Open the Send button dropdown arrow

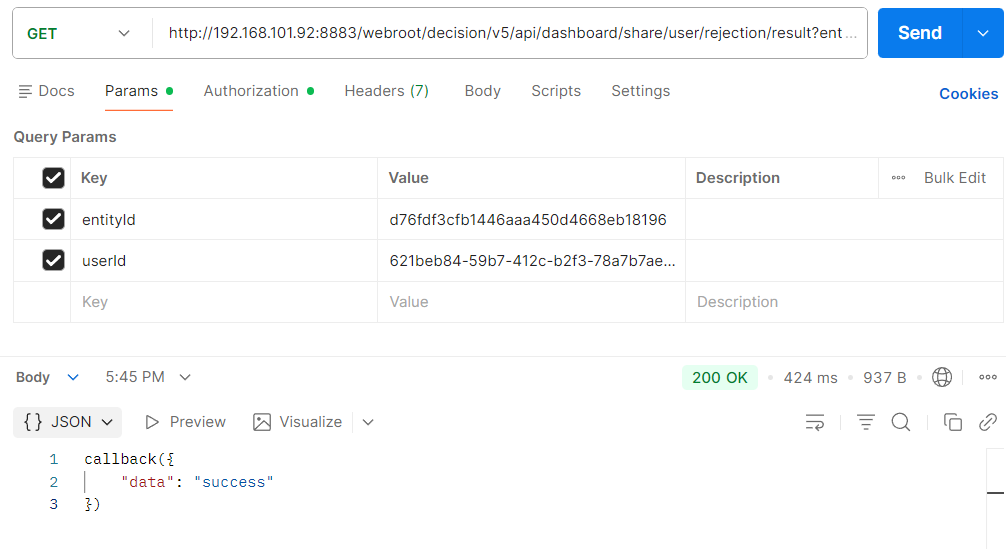tap(983, 33)
